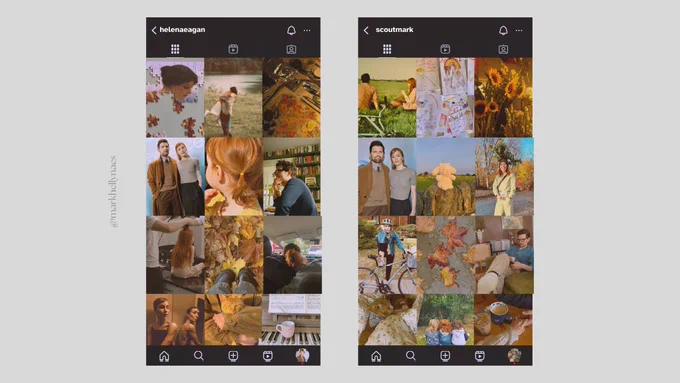Open man by bookshelves post
680x383 pixels.
(x=292, y=177)
